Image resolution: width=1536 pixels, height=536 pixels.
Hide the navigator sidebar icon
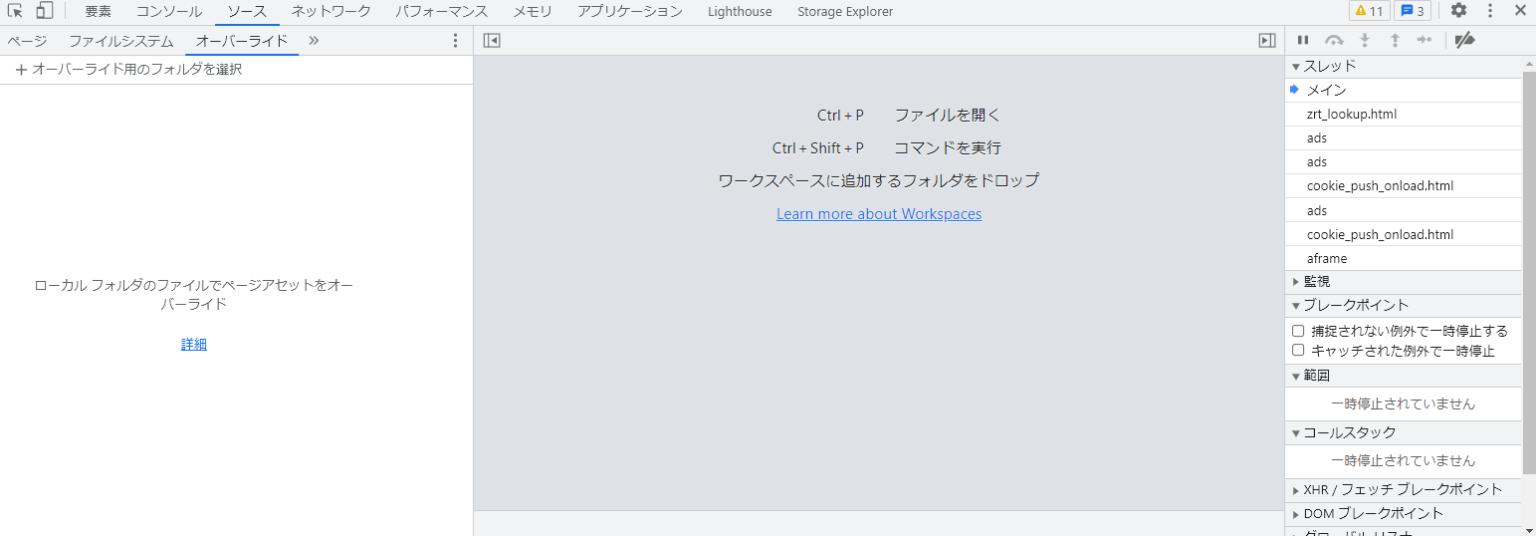[491, 40]
